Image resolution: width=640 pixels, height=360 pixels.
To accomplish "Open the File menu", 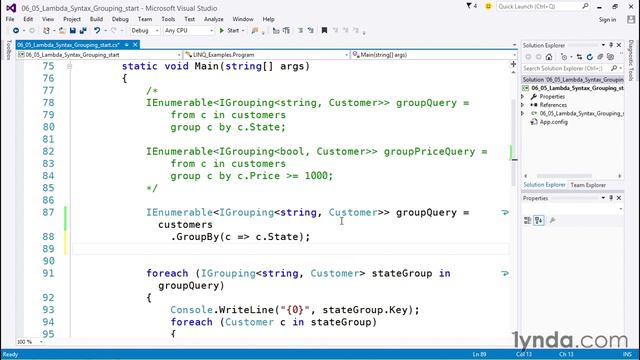I will tap(10, 19).
